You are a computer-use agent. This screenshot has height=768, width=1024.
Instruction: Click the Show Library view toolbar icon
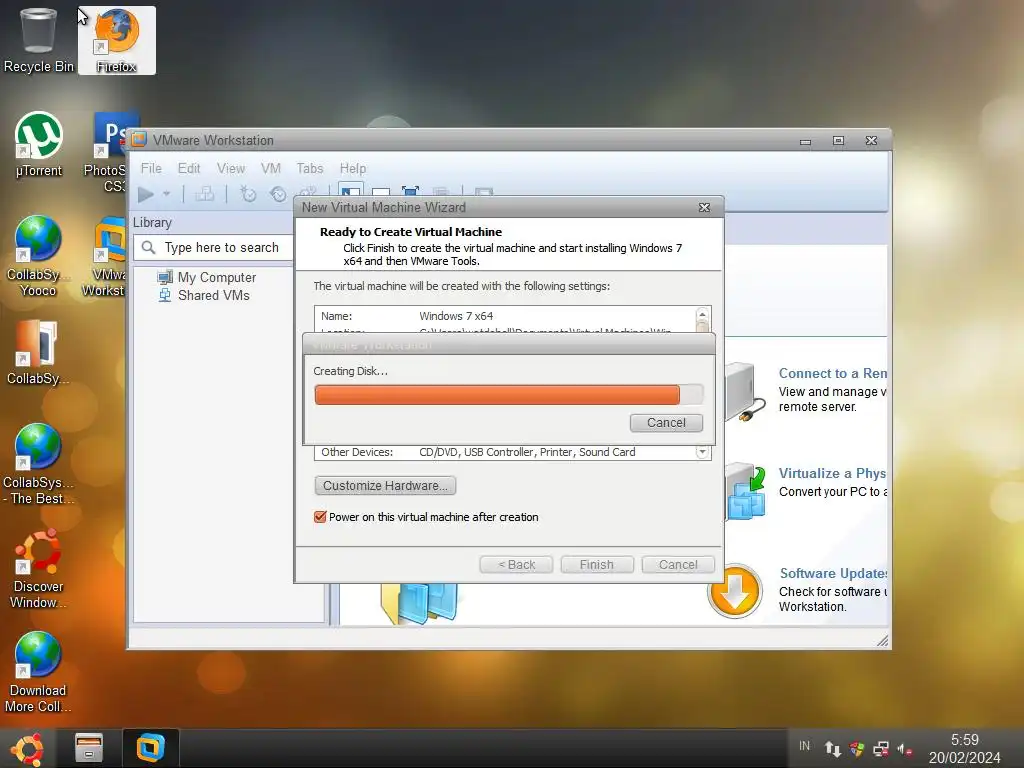pos(351,191)
